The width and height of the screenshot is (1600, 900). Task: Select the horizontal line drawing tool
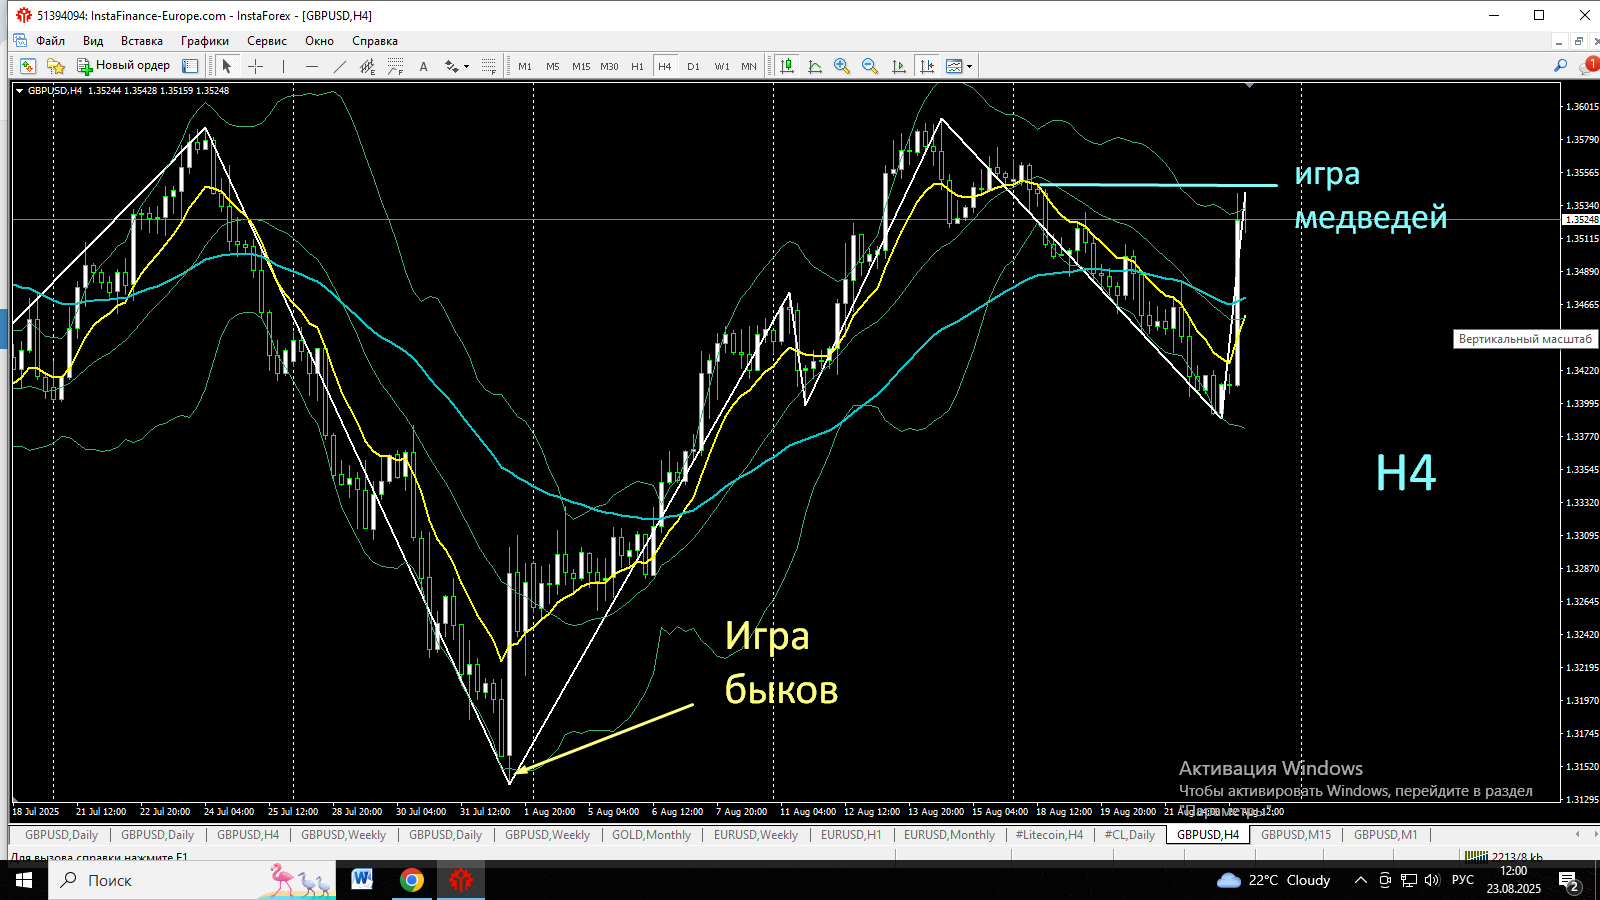coord(311,66)
